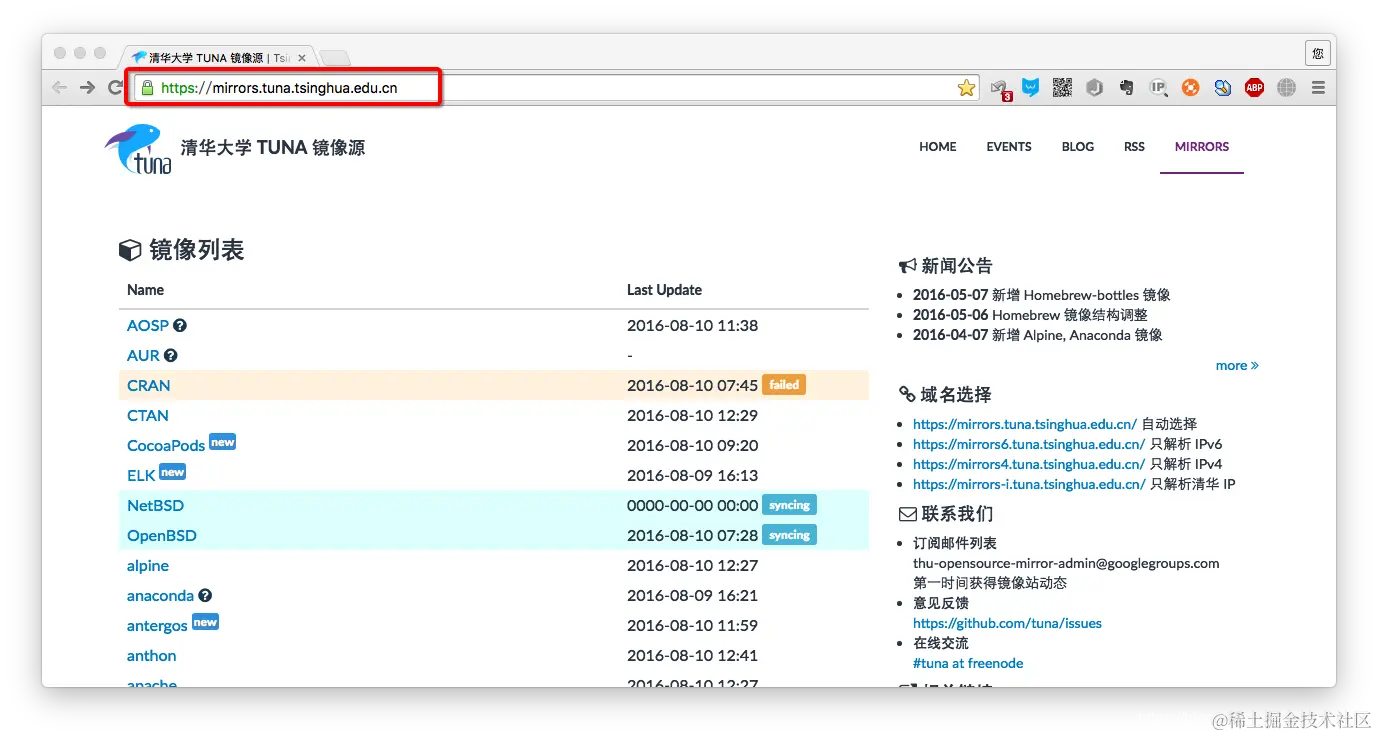The width and height of the screenshot is (1378, 737).
Task: Open the AOSP mirror link
Action: pos(148,325)
